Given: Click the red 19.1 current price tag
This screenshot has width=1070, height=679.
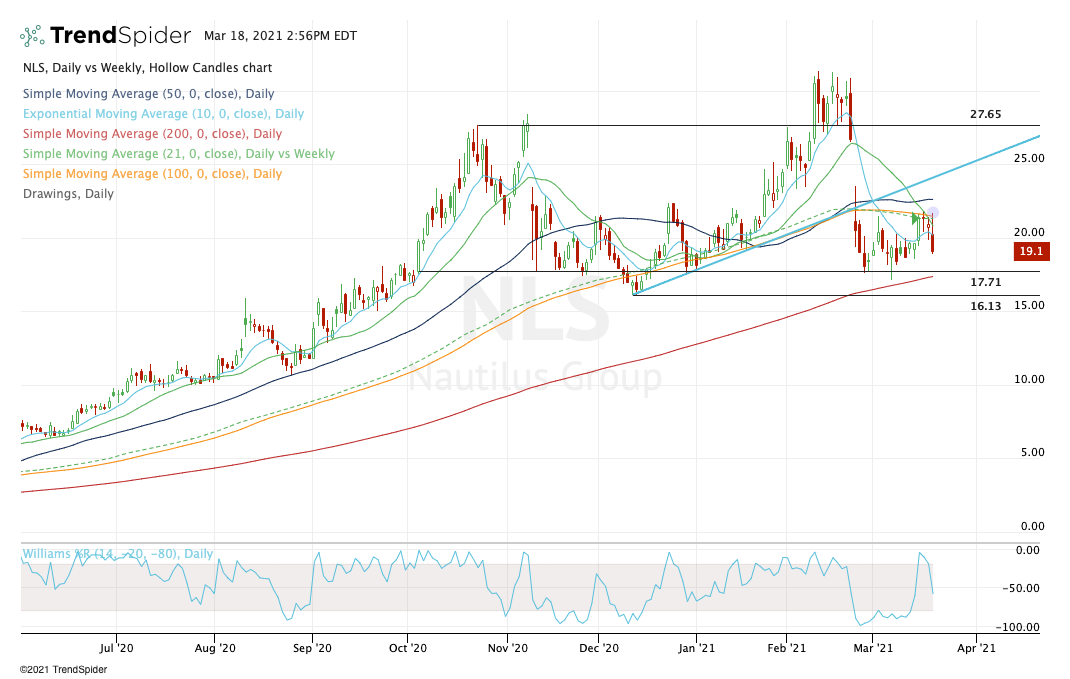Looking at the screenshot, I should 1031,251.
